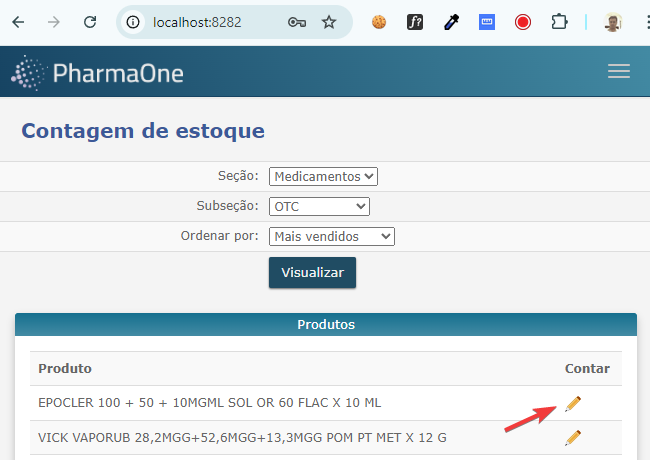
Task: Expand the Subseção dropdown showing OTC
Action: (x=319, y=206)
